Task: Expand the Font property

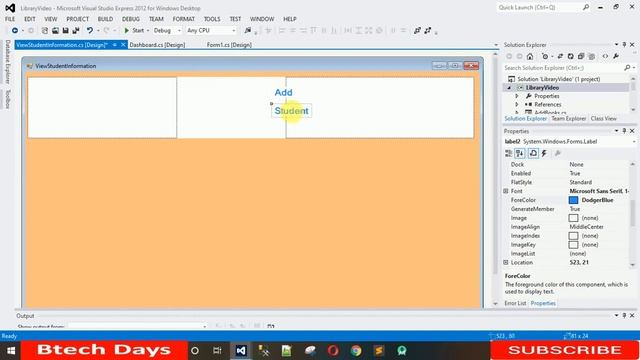Action: (x=506, y=191)
